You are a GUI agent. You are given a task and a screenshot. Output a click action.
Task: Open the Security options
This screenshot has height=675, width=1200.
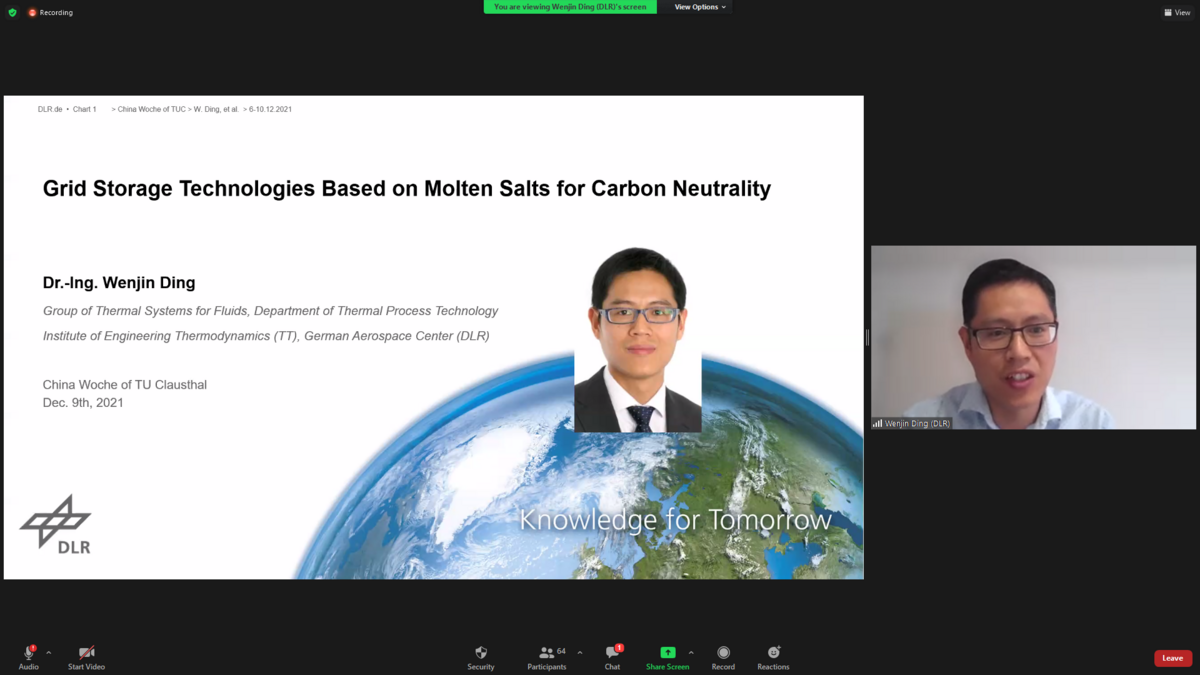click(481, 658)
